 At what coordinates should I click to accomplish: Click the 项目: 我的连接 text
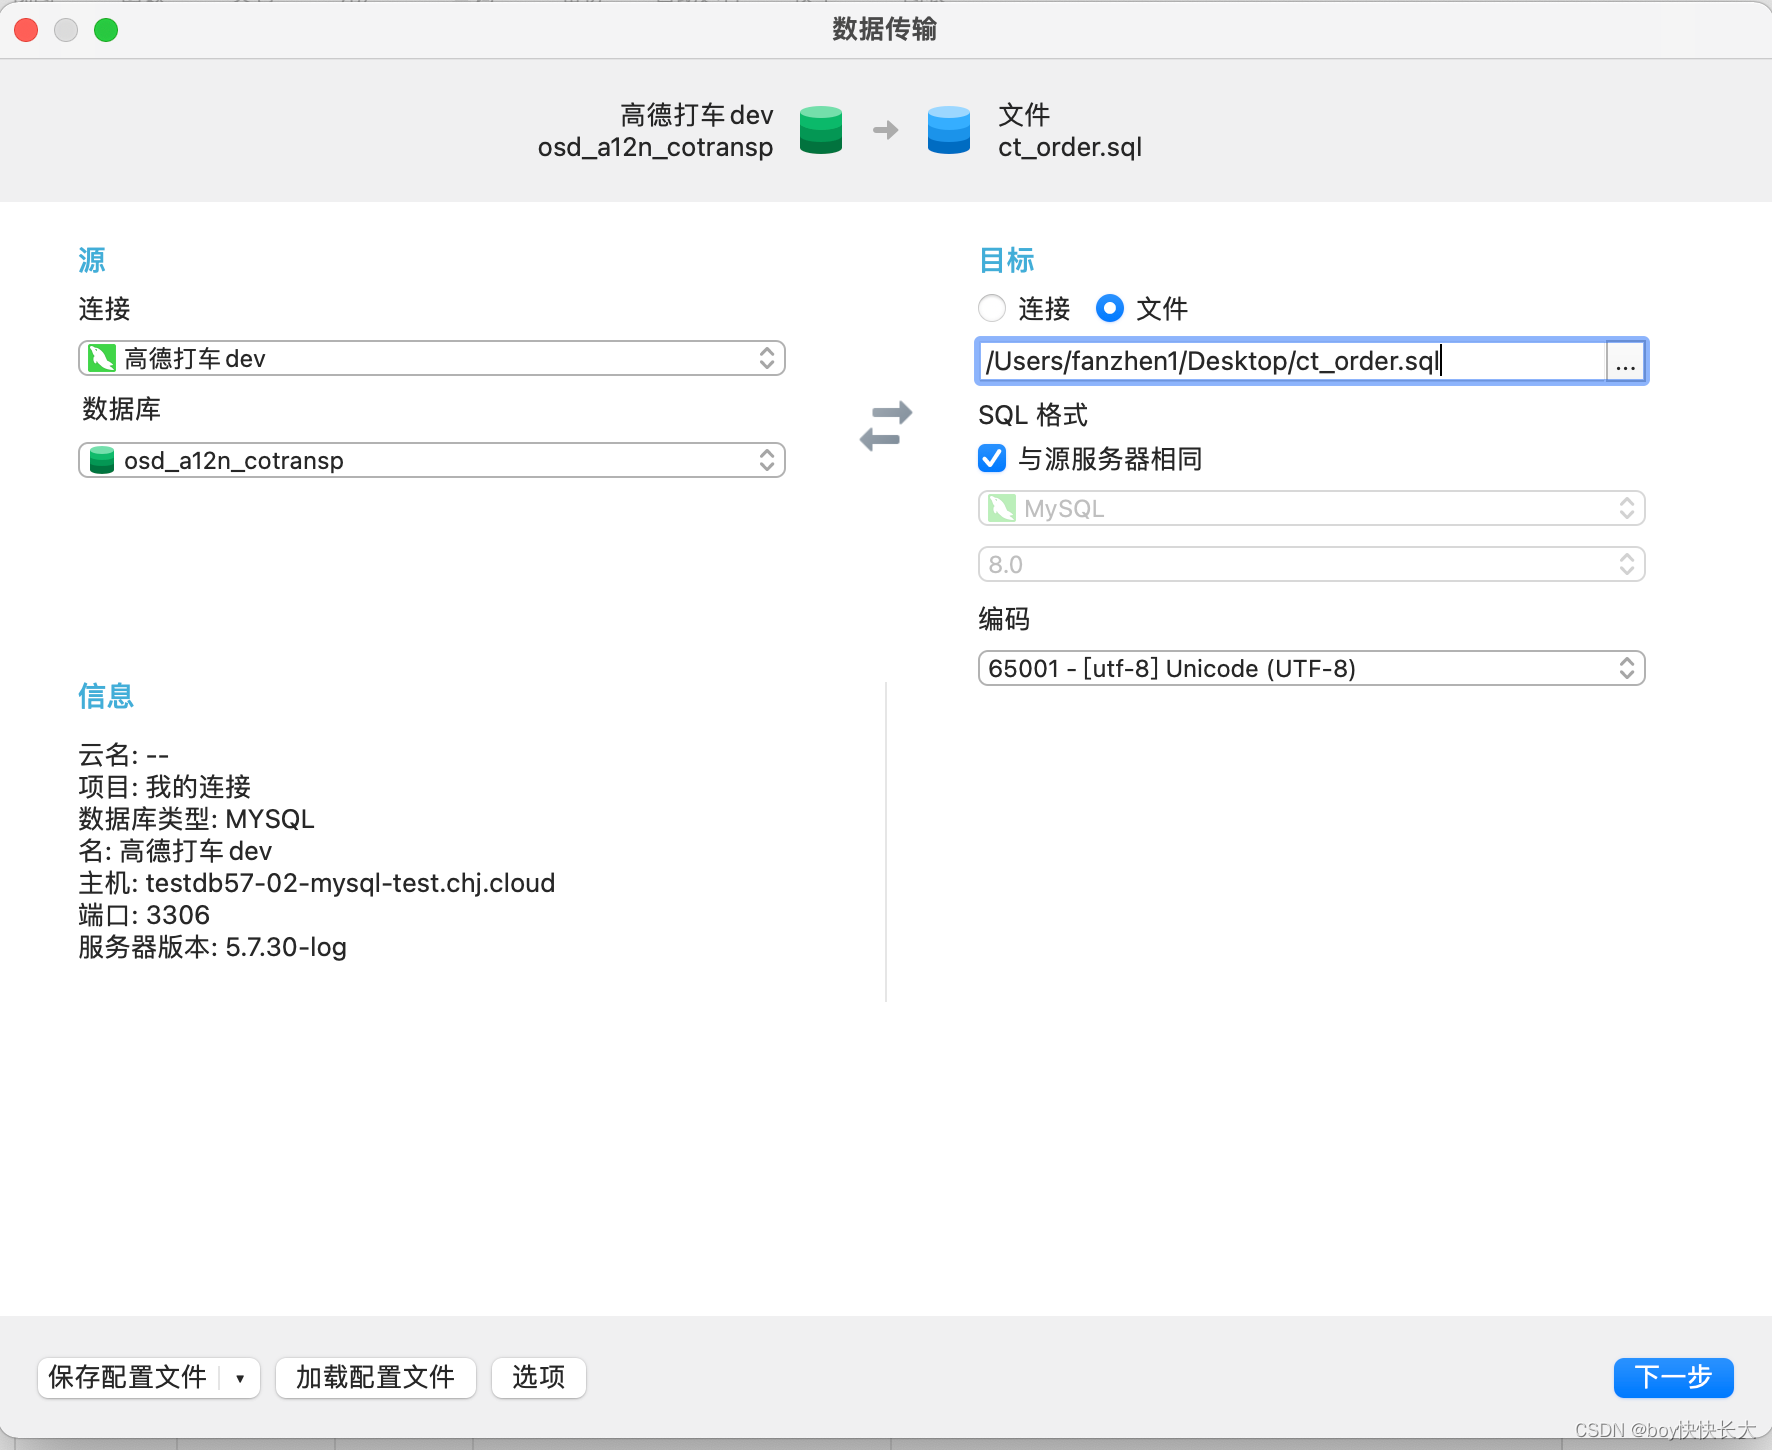click(x=165, y=787)
